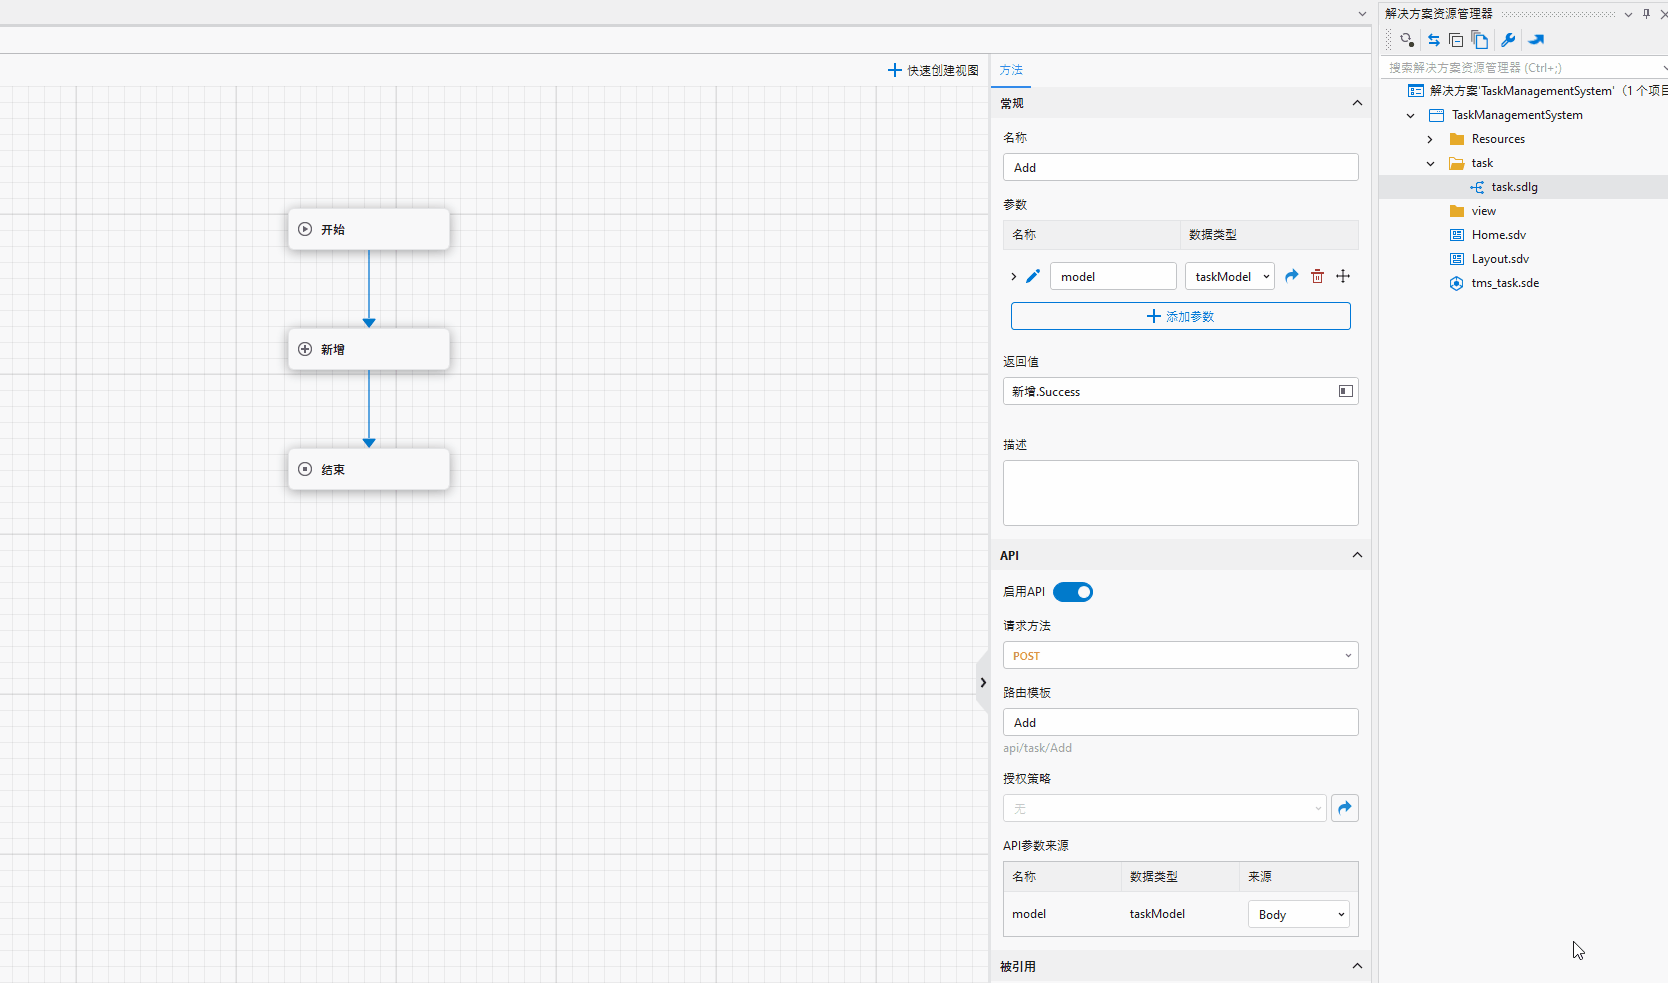Collapse the 被引用 section

[x=1357, y=966]
